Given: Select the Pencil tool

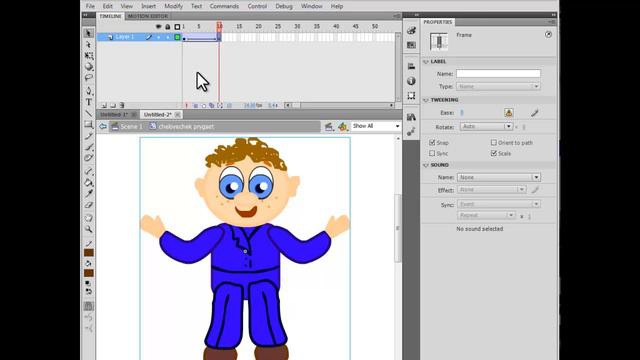Looking at the screenshot, I should point(89,136).
